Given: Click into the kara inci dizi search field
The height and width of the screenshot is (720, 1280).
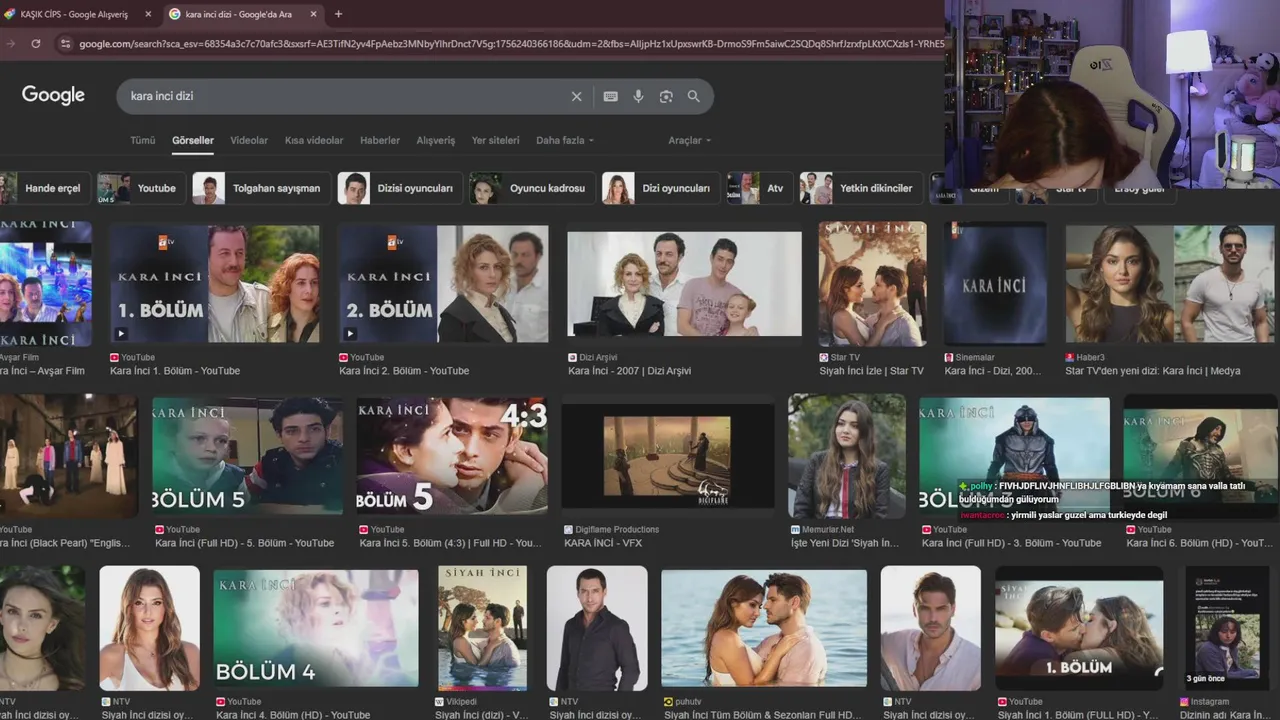Looking at the screenshot, I should tap(345, 97).
